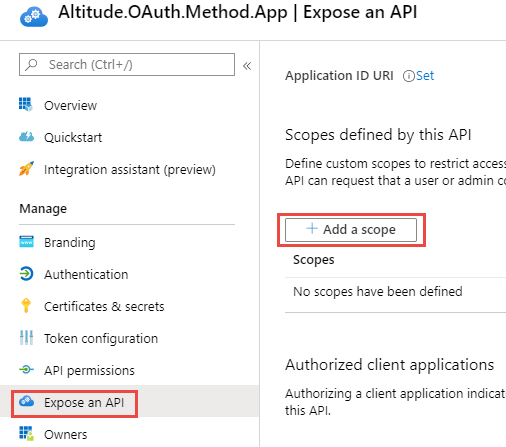506x447 pixels.
Task: Click the Token configuration sliders icon
Action: [x=26, y=338]
